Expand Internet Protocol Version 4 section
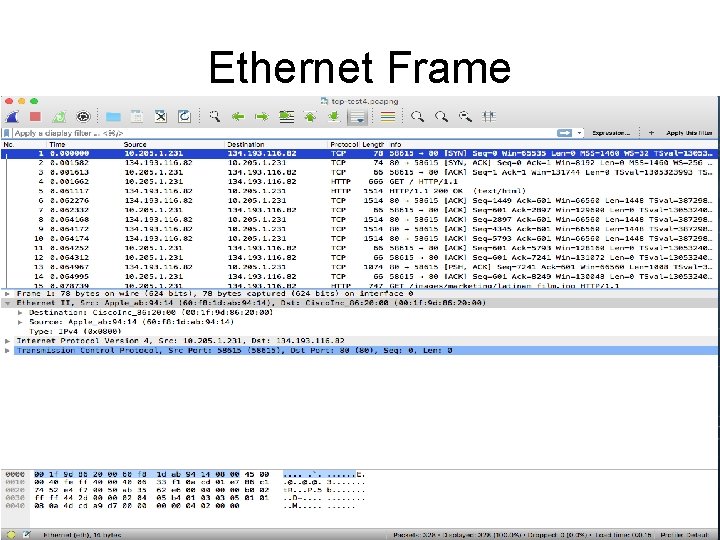This screenshot has width=720, height=540. click(x=7, y=341)
